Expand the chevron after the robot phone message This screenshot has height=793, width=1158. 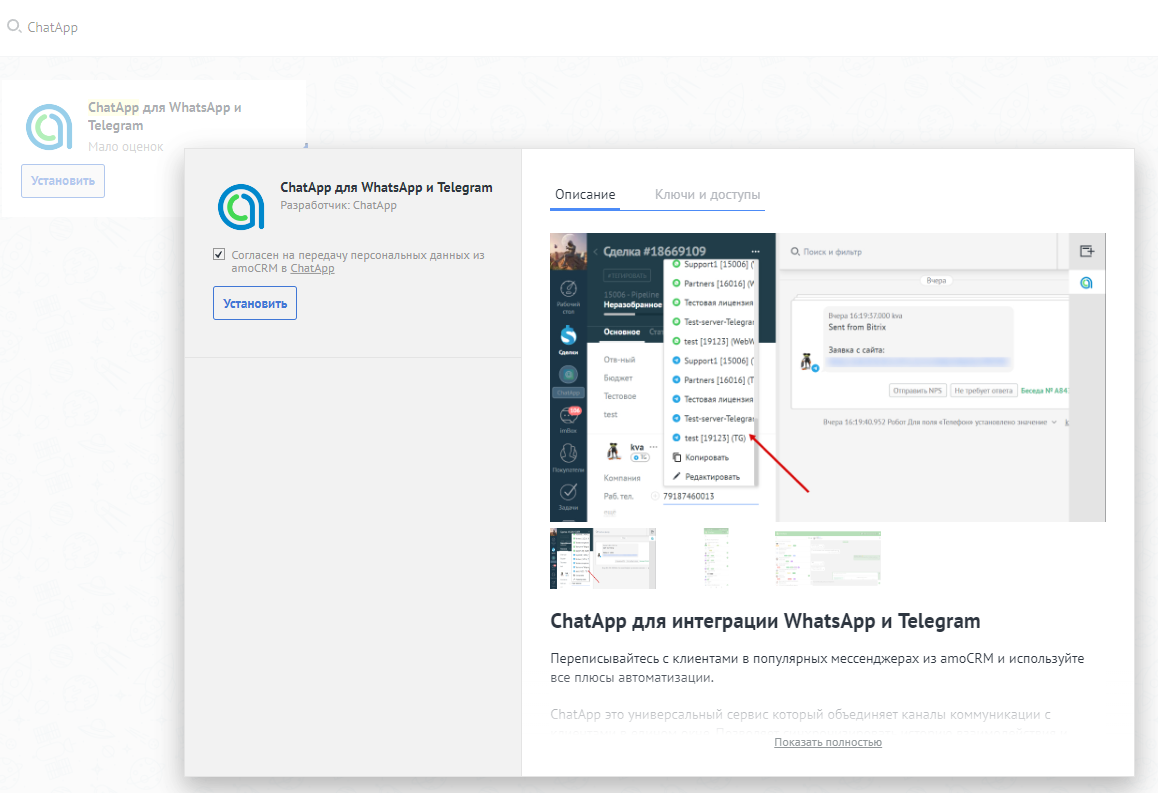coord(1054,423)
